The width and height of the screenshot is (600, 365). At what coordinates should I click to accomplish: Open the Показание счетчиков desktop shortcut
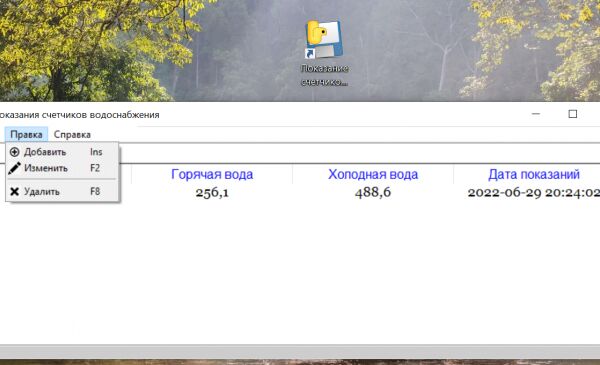coord(324,54)
